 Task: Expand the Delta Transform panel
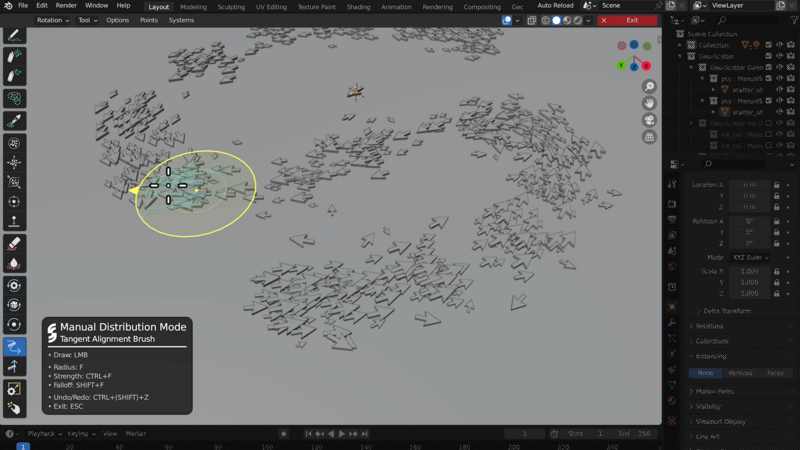tap(727, 311)
